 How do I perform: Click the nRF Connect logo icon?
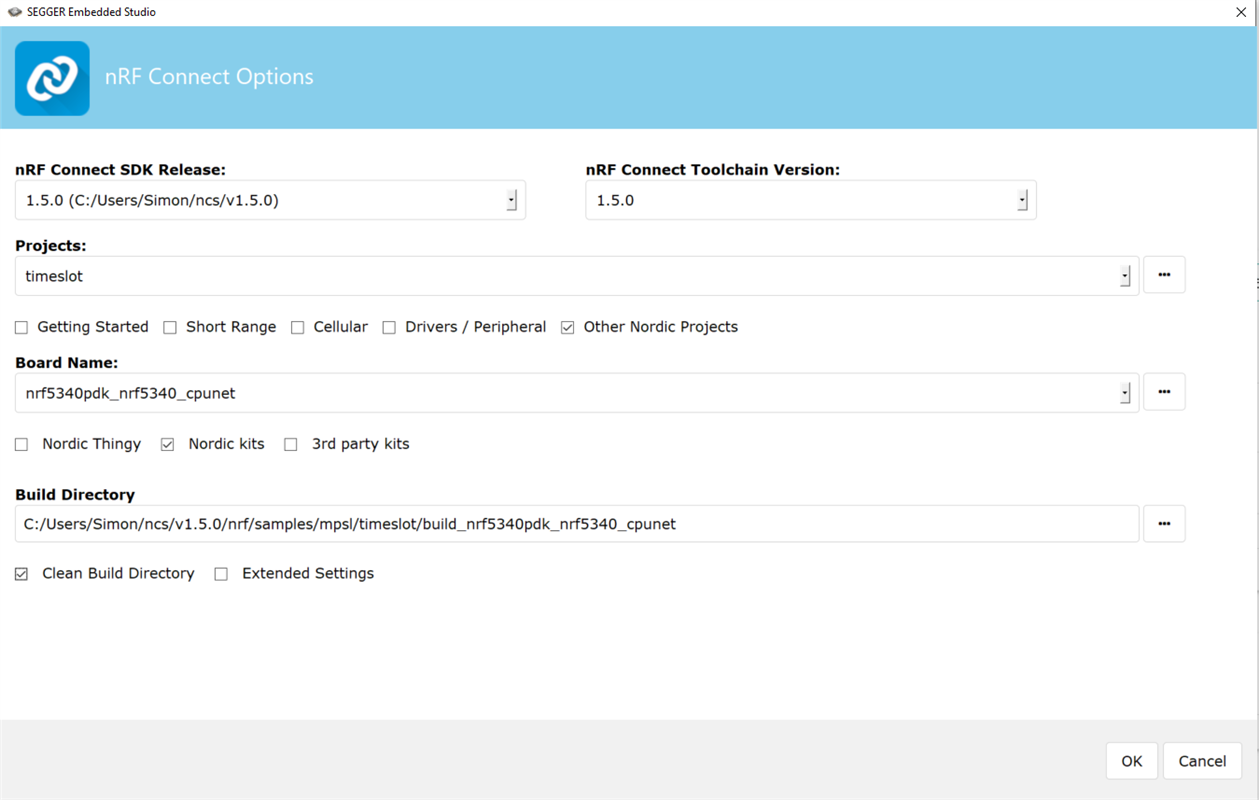point(51,77)
